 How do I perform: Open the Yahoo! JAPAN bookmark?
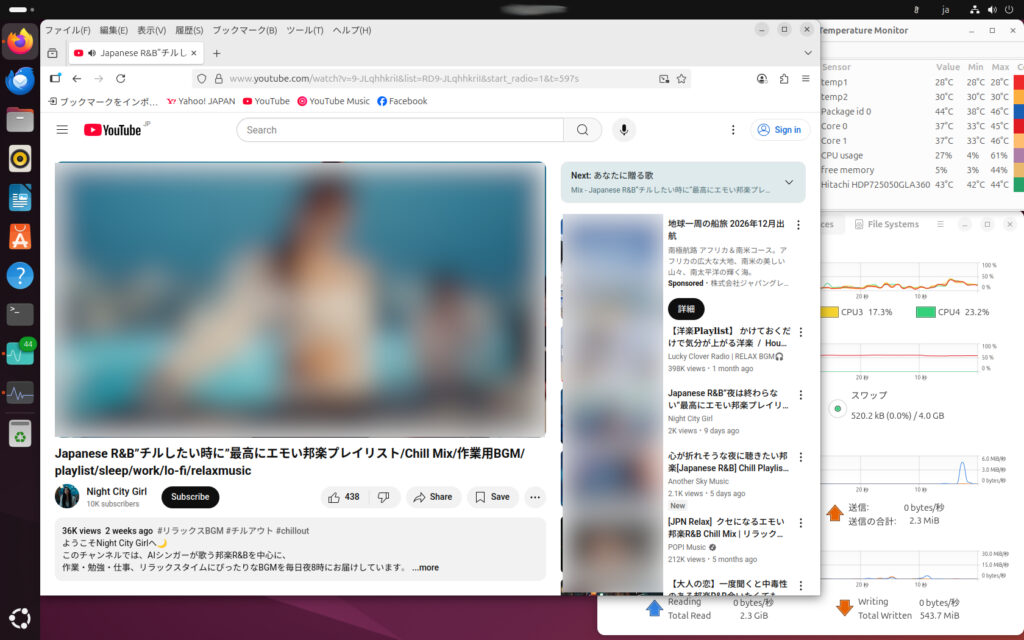pos(200,101)
